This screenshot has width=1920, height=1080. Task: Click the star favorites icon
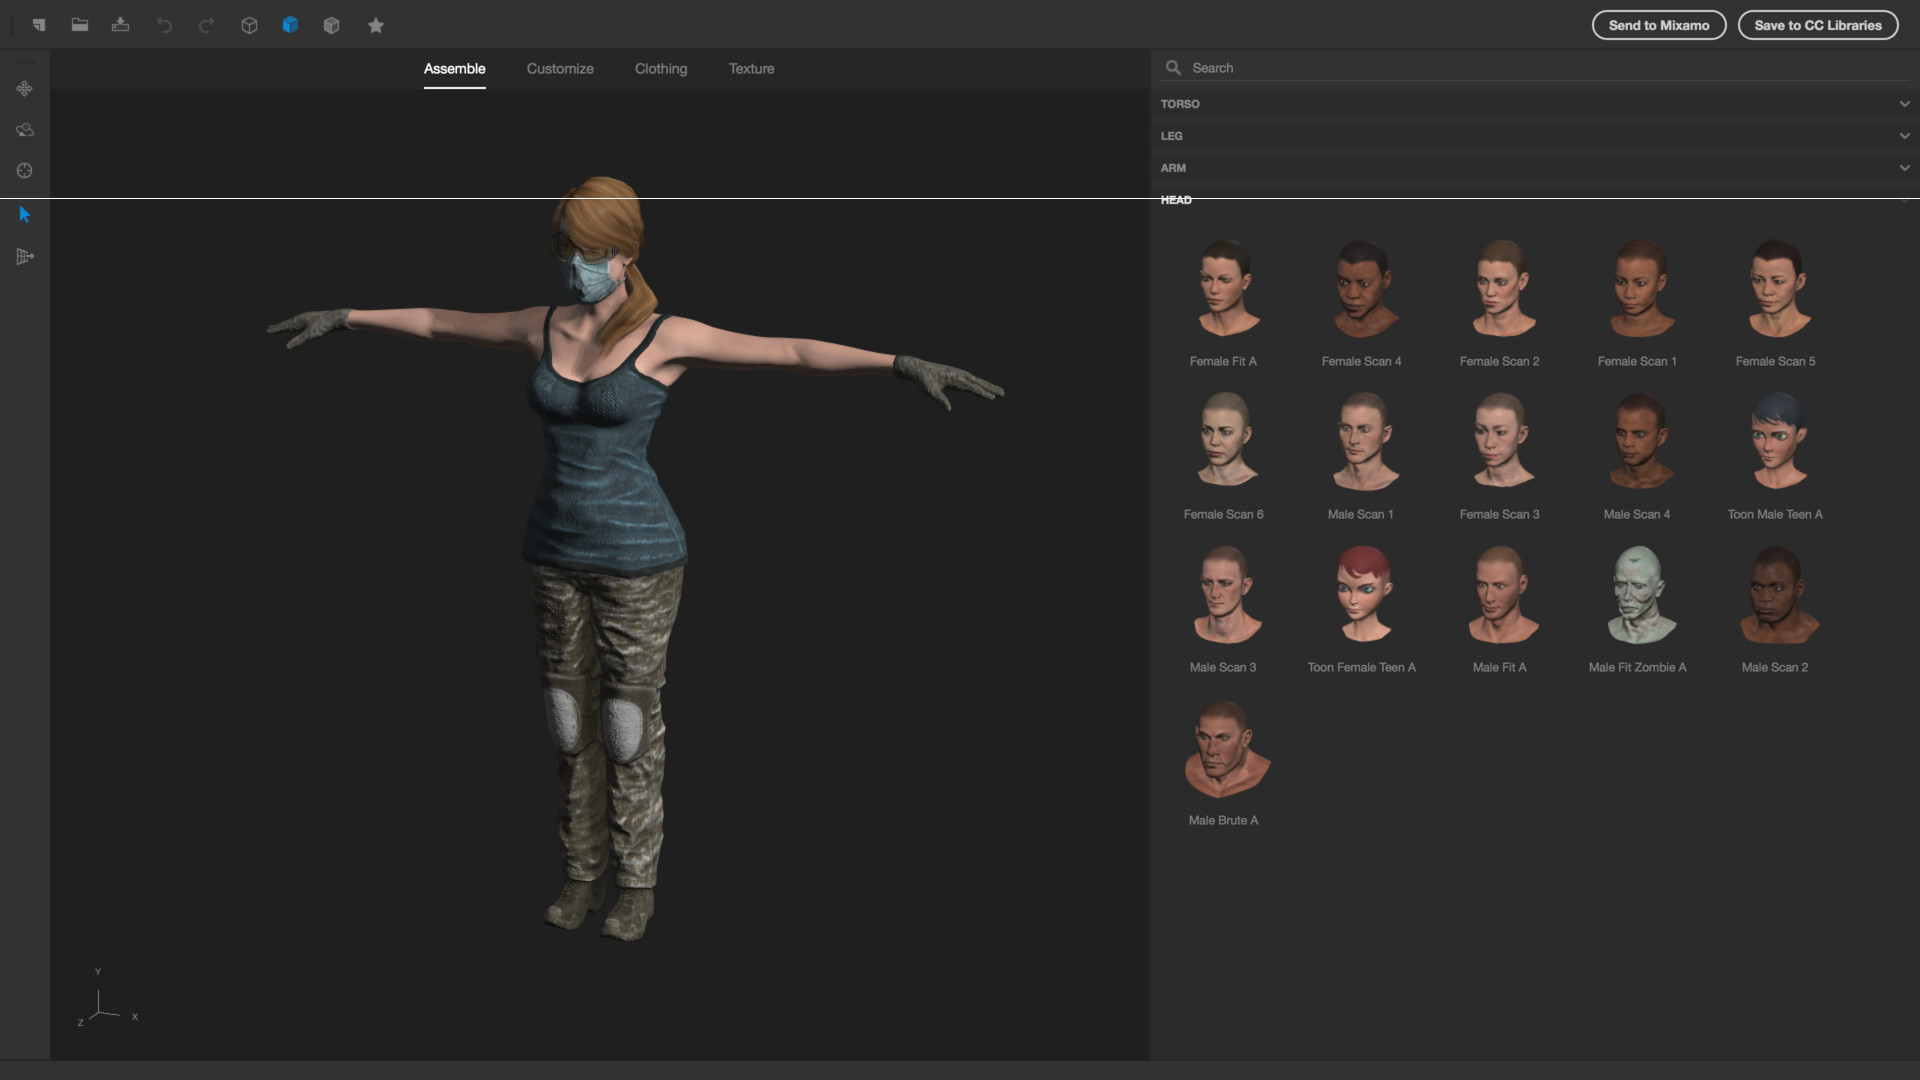tap(376, 25)
